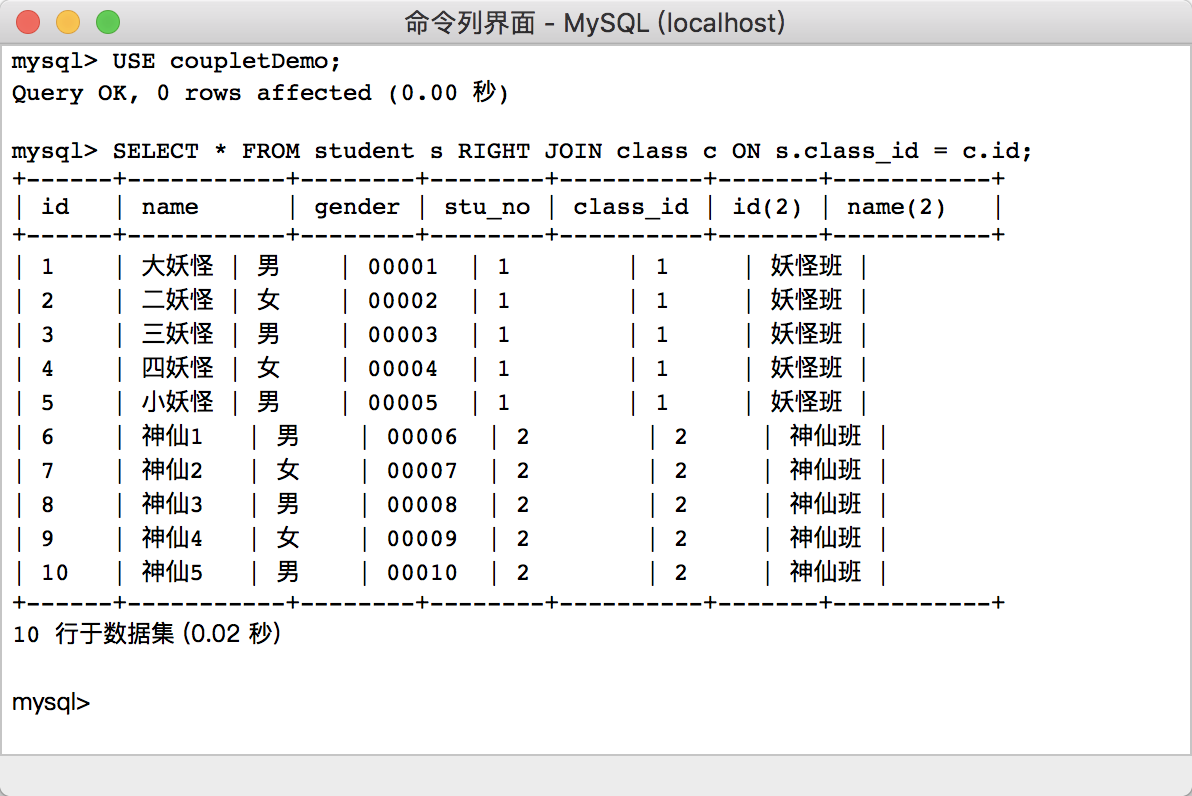The height and width of the screenshot is (796, 1192).
Task: Select stu_no value 00010
Action: pos(422,572)
